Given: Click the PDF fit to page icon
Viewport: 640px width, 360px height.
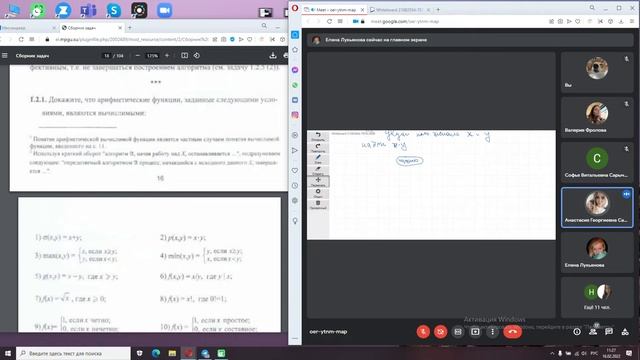Looking at the screenshot, I should 184,56.
